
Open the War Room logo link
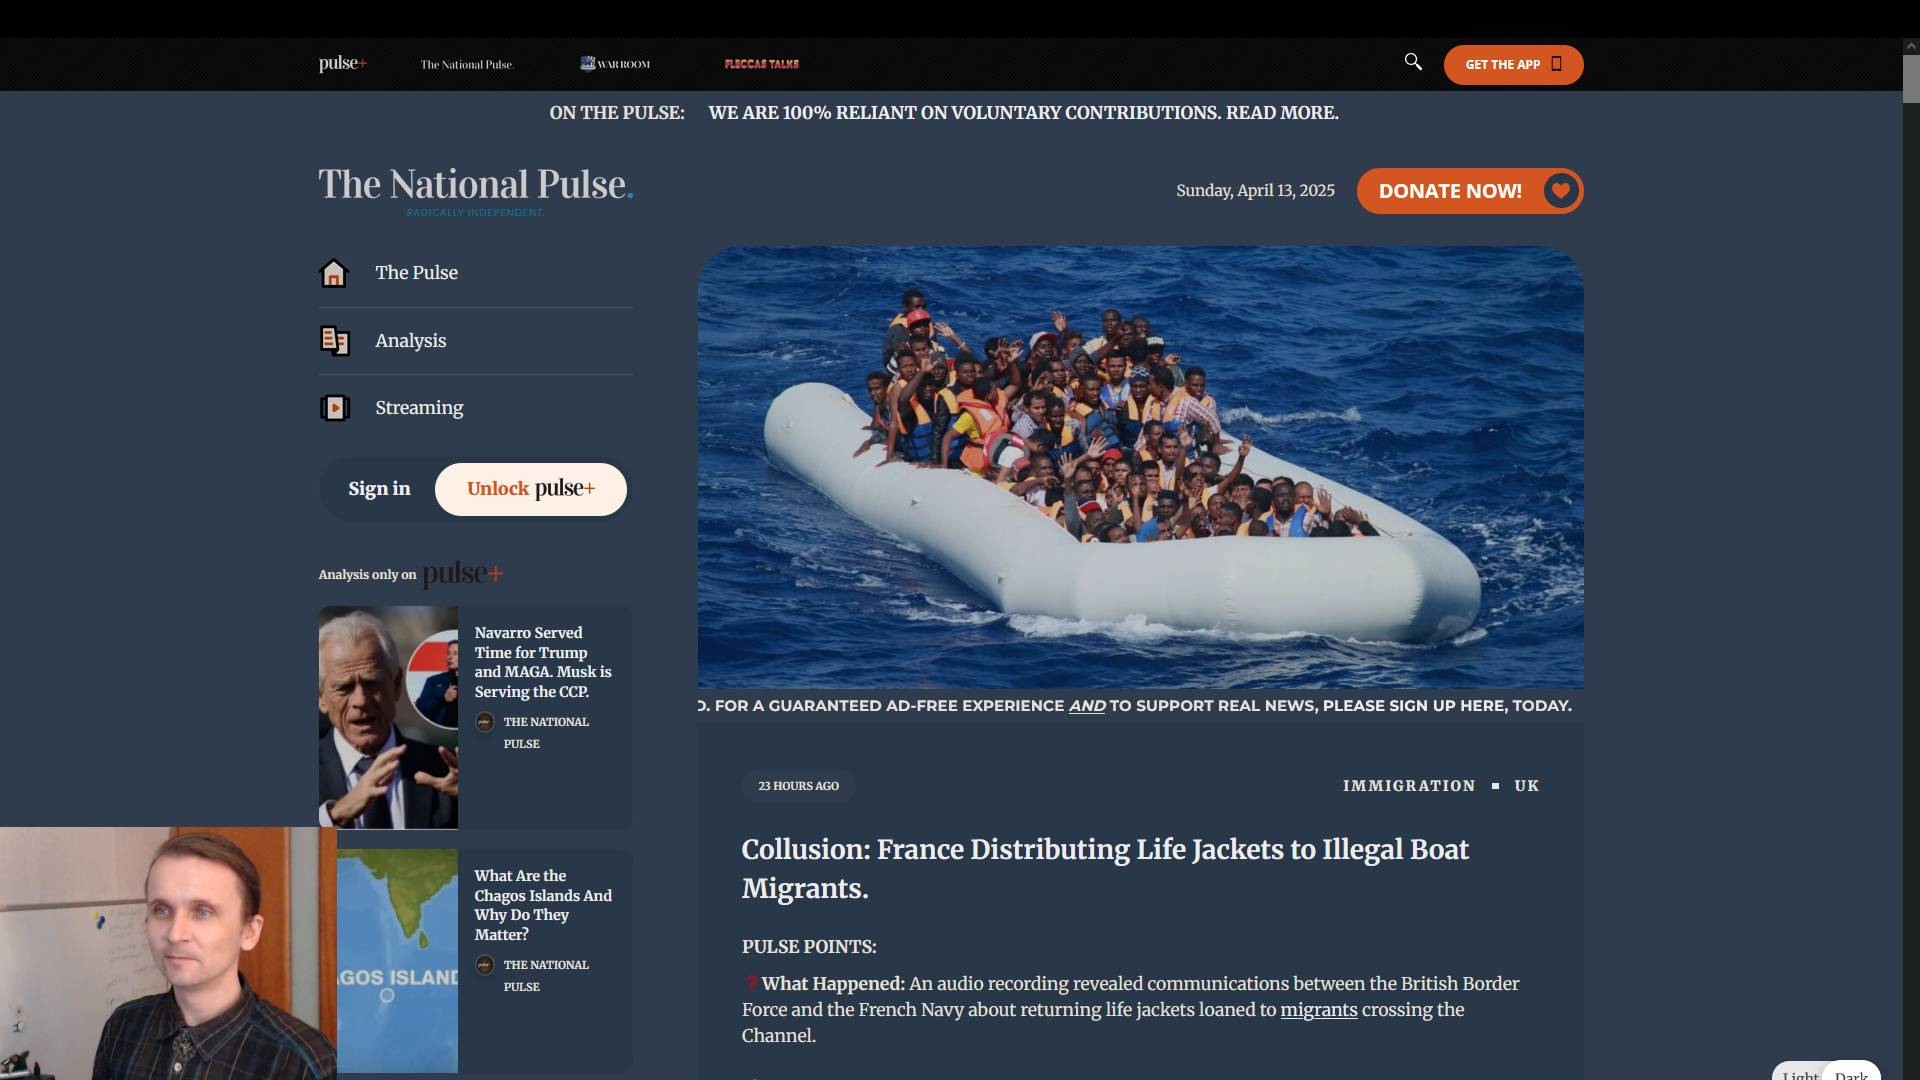click(x=615, y=64)
